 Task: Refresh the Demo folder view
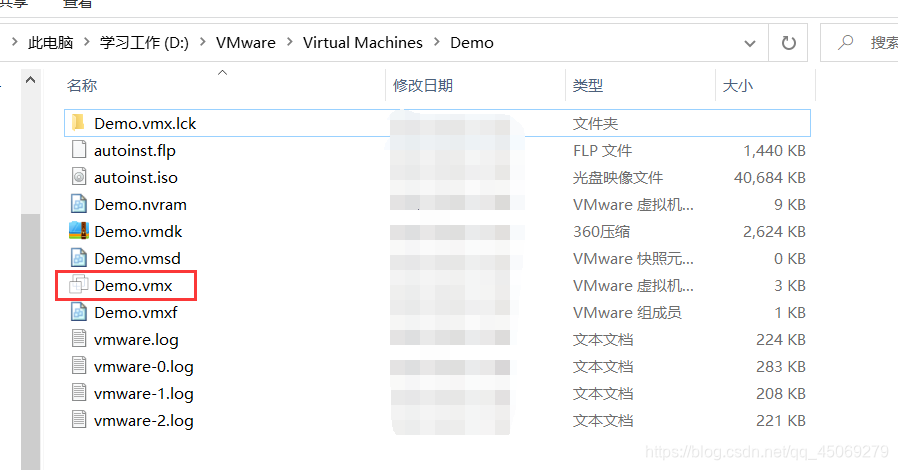[789, 43]
